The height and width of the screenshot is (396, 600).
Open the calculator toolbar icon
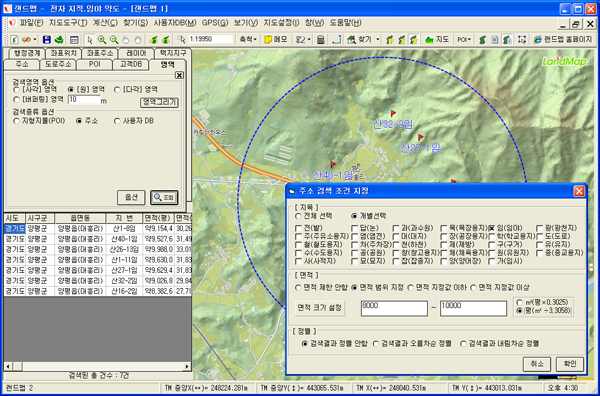pyautogui.click(x=321, y=40)
